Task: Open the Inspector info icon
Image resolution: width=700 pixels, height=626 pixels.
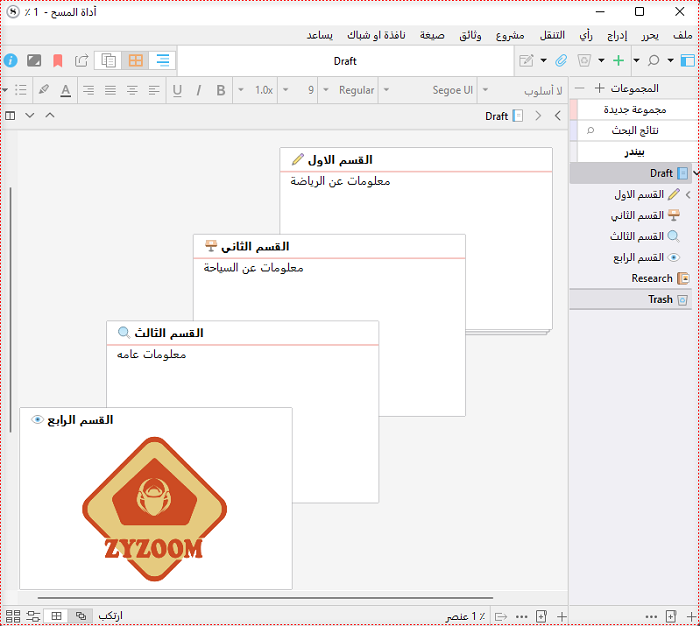Action: click(11, 60)
